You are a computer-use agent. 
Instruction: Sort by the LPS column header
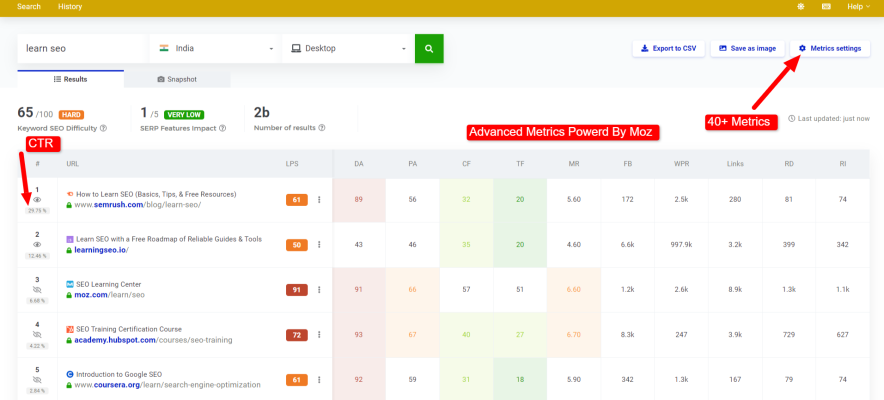pyautogui.click(x=292, y=164)
